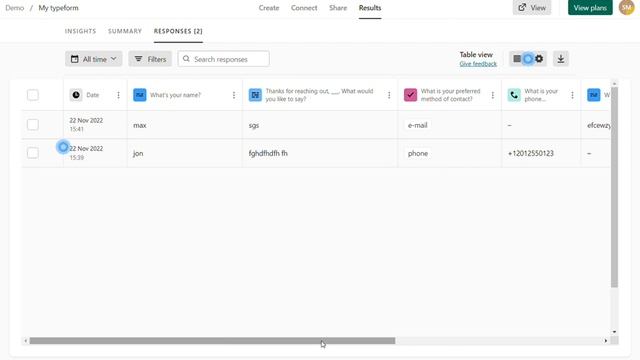The height and width of the screenshot is (360, 640).
Task: Open the All time date dropdown
Action: click(x=93, y=59)
